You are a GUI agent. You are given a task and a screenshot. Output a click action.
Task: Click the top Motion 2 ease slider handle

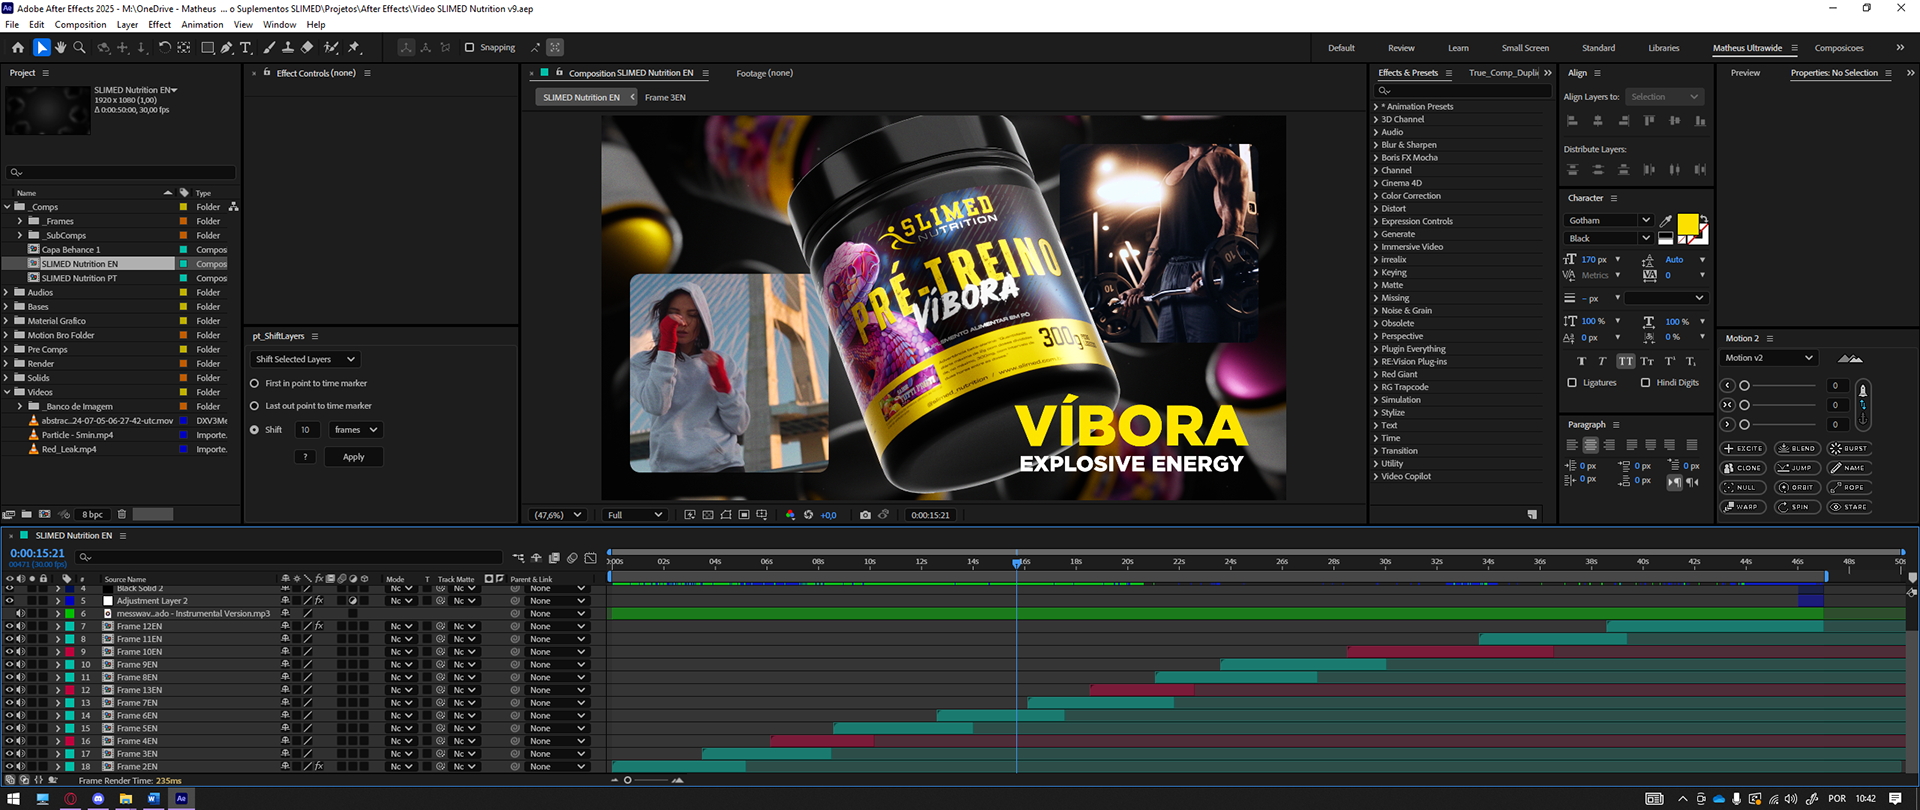(x=1744, y=385)
